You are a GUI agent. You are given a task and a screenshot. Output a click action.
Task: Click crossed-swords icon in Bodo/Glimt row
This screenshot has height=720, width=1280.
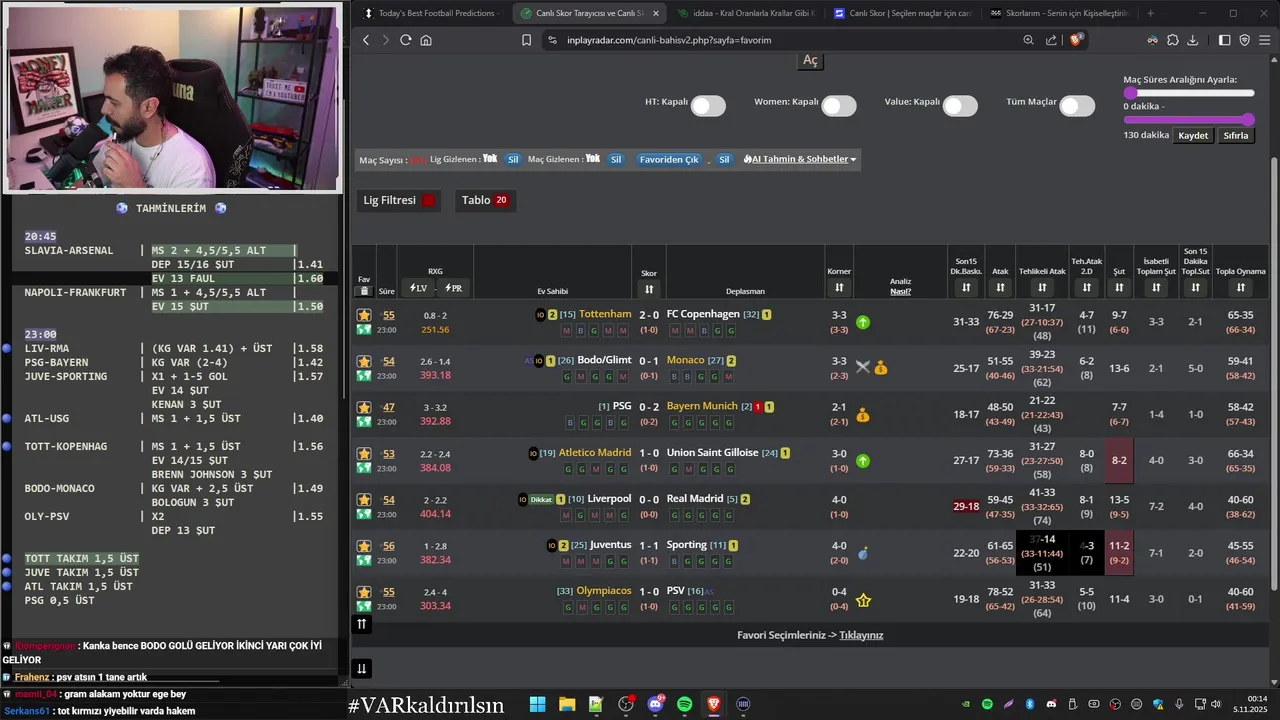[x=863, y=367]
